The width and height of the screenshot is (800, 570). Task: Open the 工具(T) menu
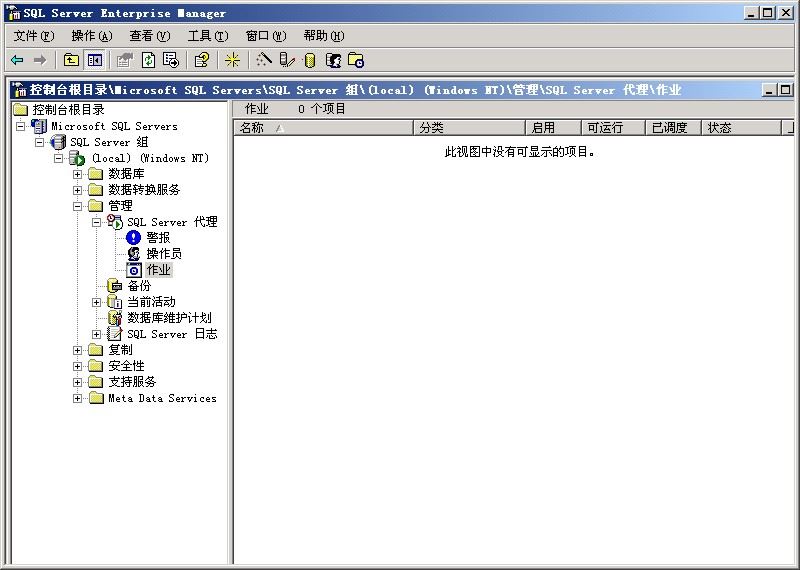(208, 36)
